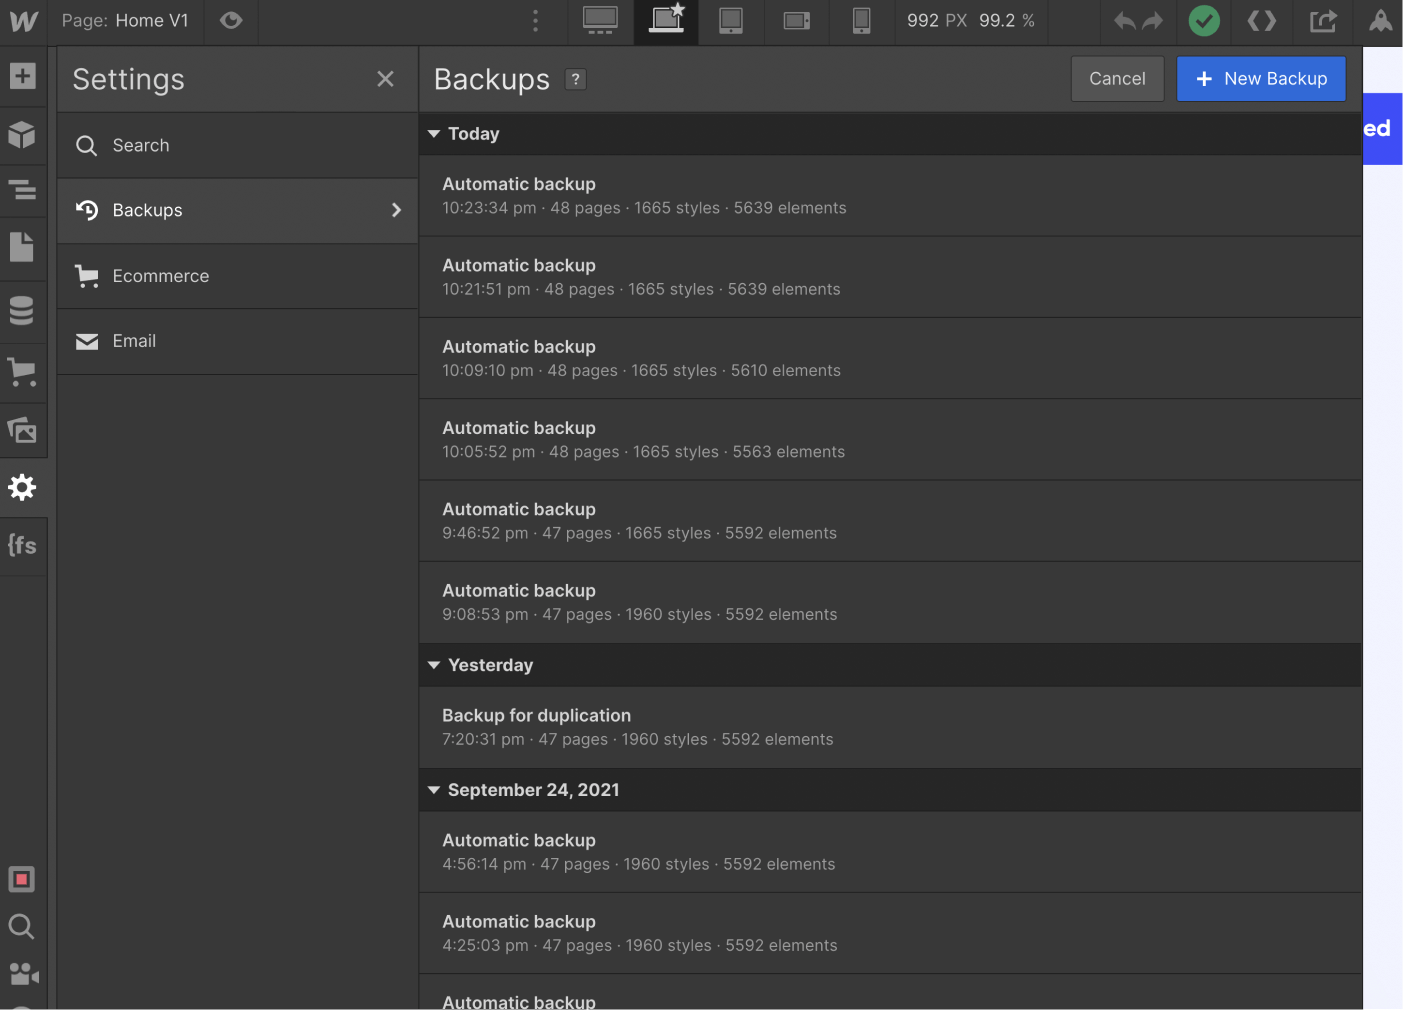
Task: Open the code export view
Action: tap(1261, 21)
